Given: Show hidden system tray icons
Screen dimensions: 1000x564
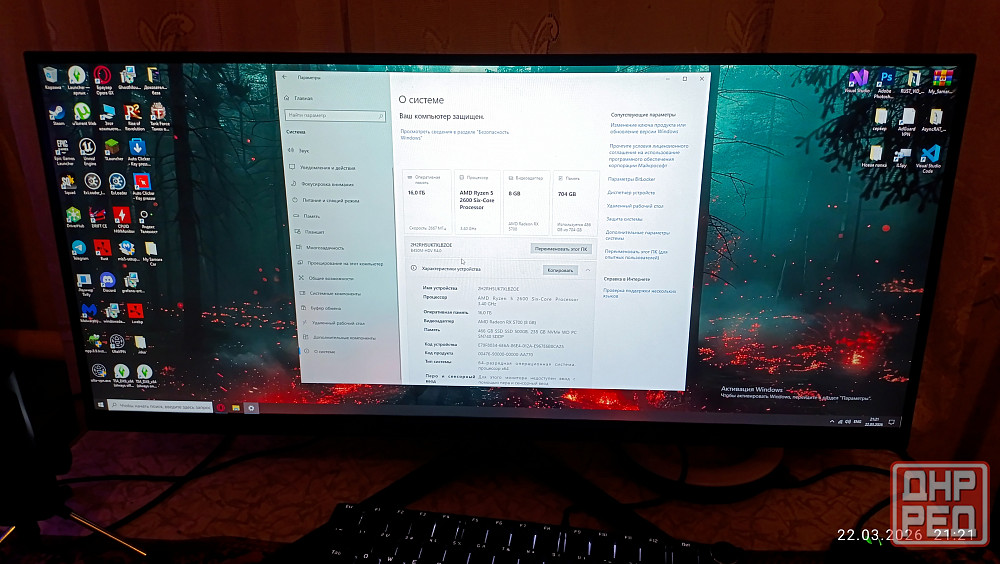Looking at the screenshot, I should point(832,423).
